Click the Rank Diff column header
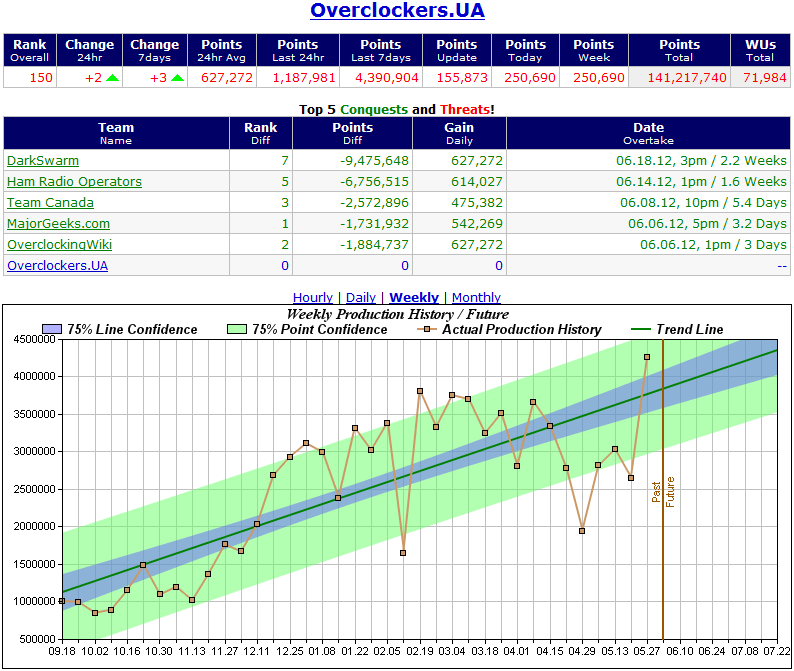794x671 pixels. 261,133
